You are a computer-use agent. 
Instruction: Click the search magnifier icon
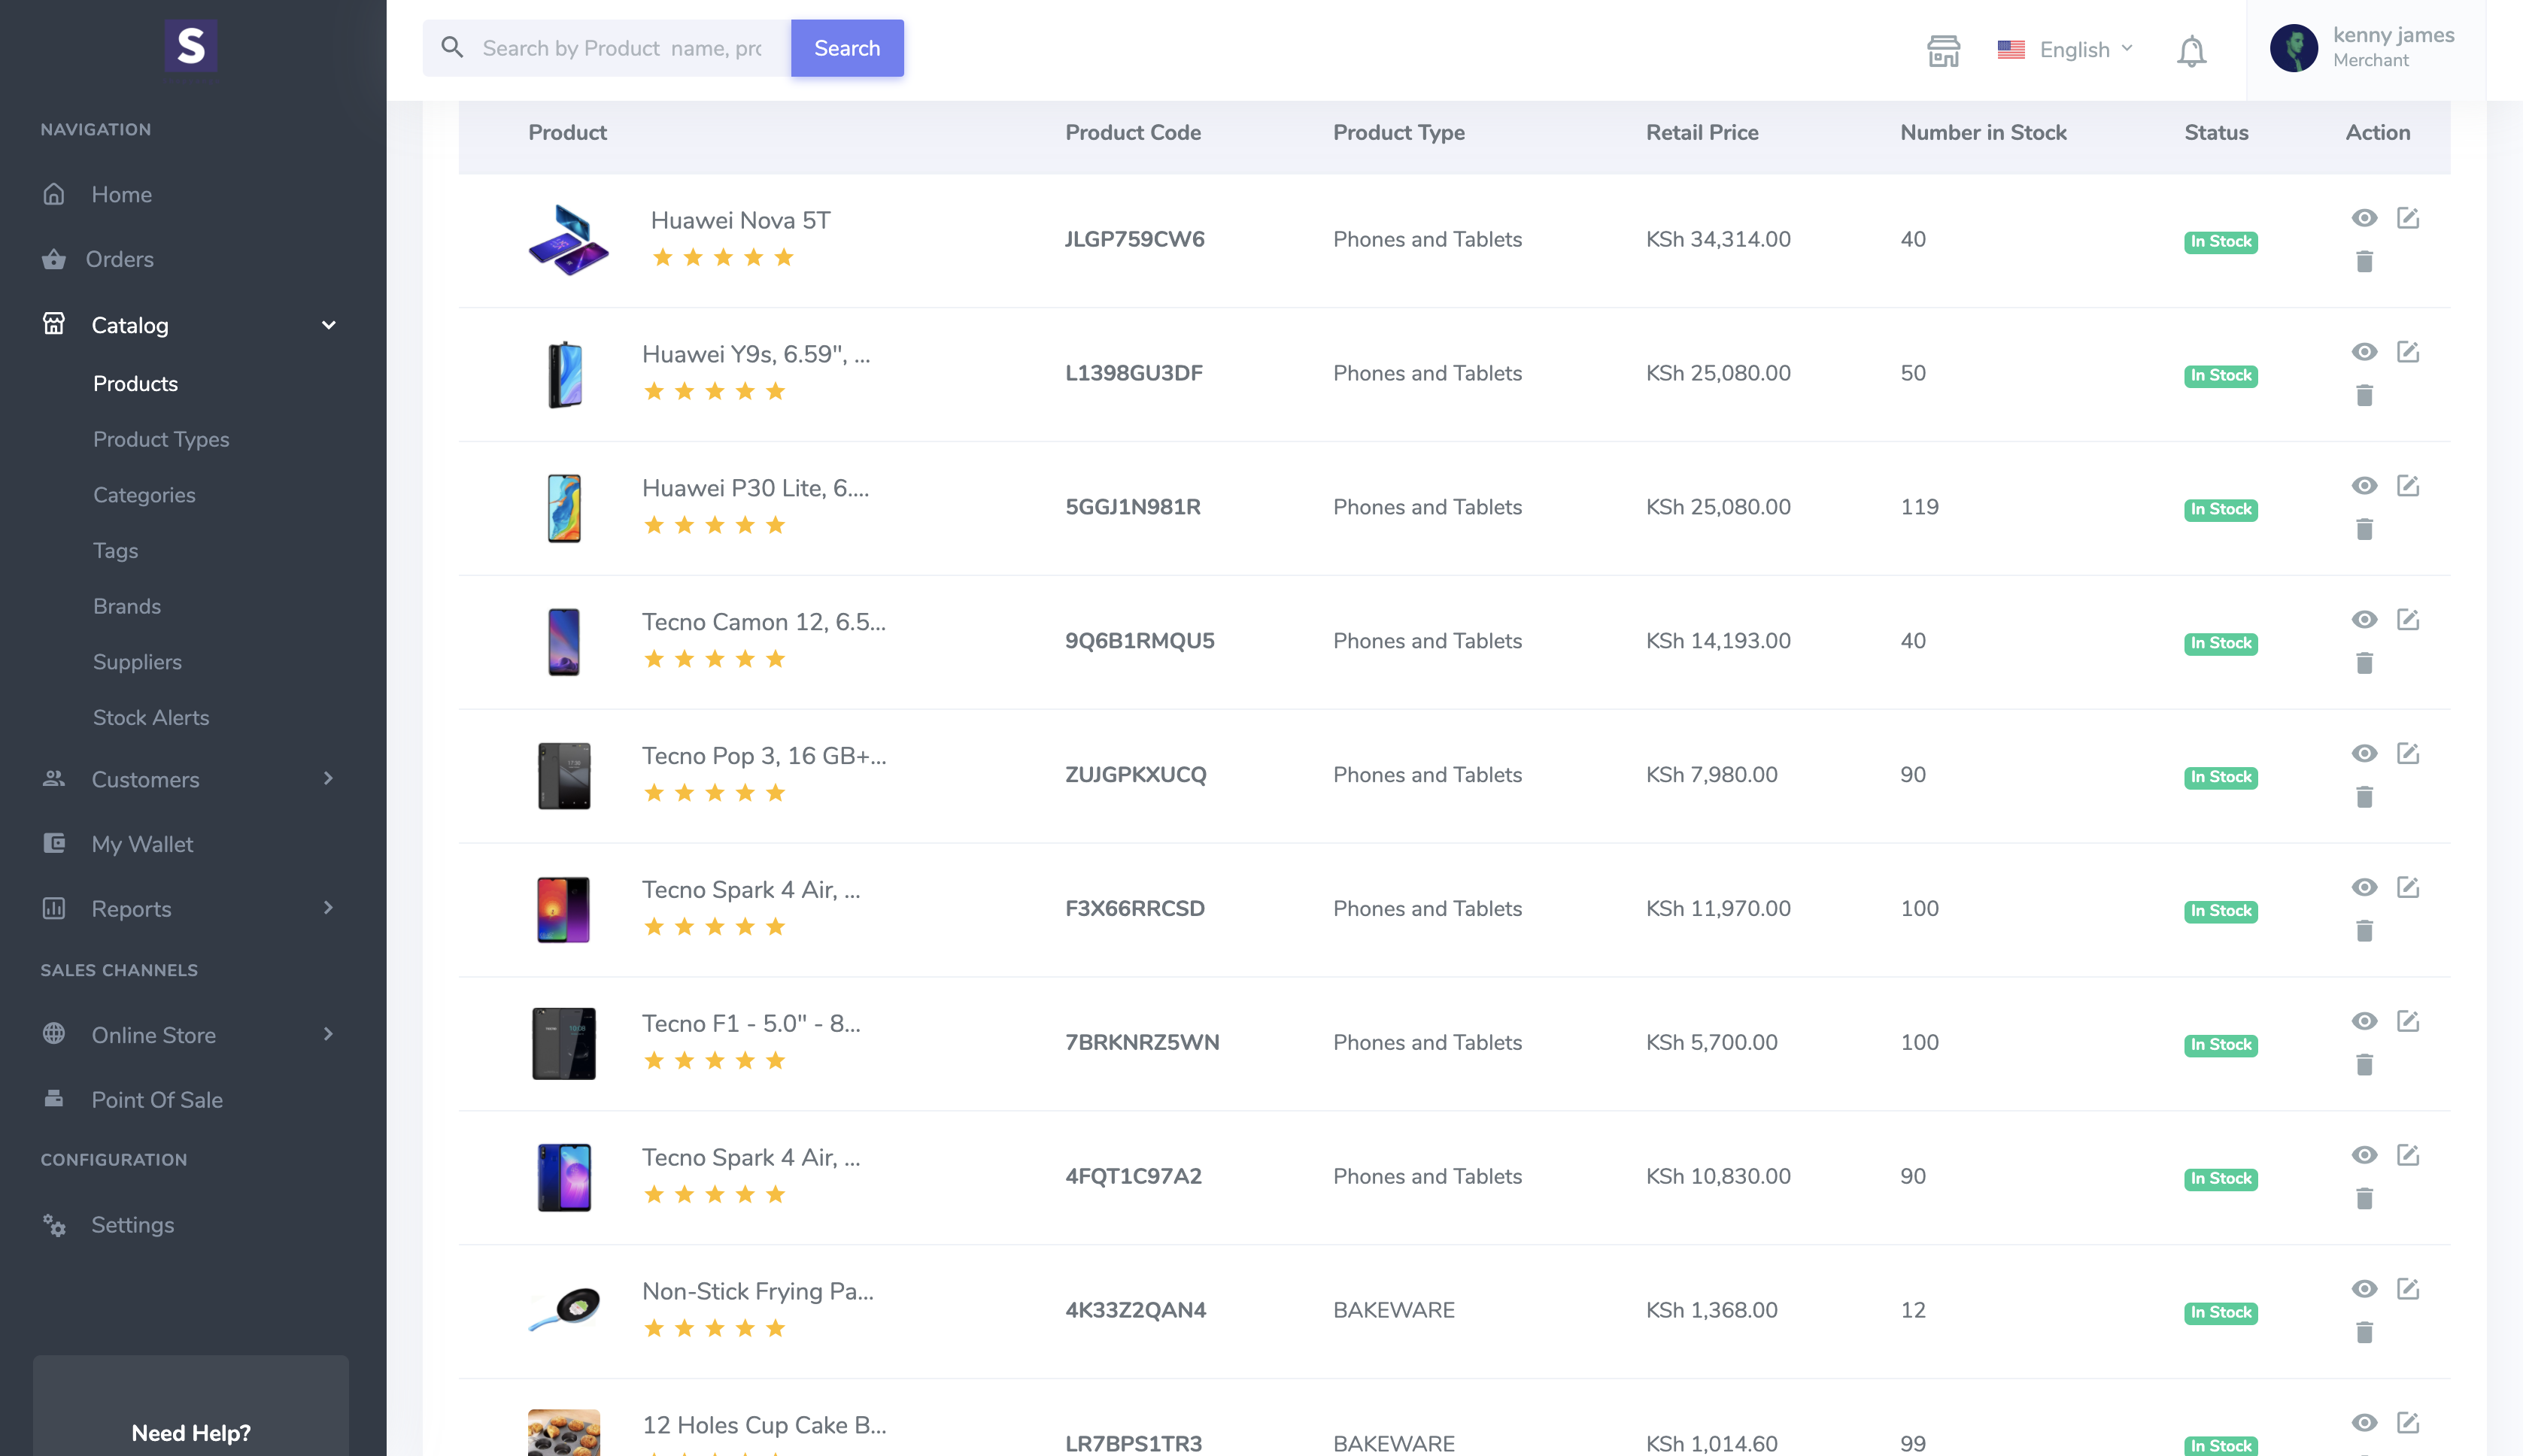[x=452, y=47]
